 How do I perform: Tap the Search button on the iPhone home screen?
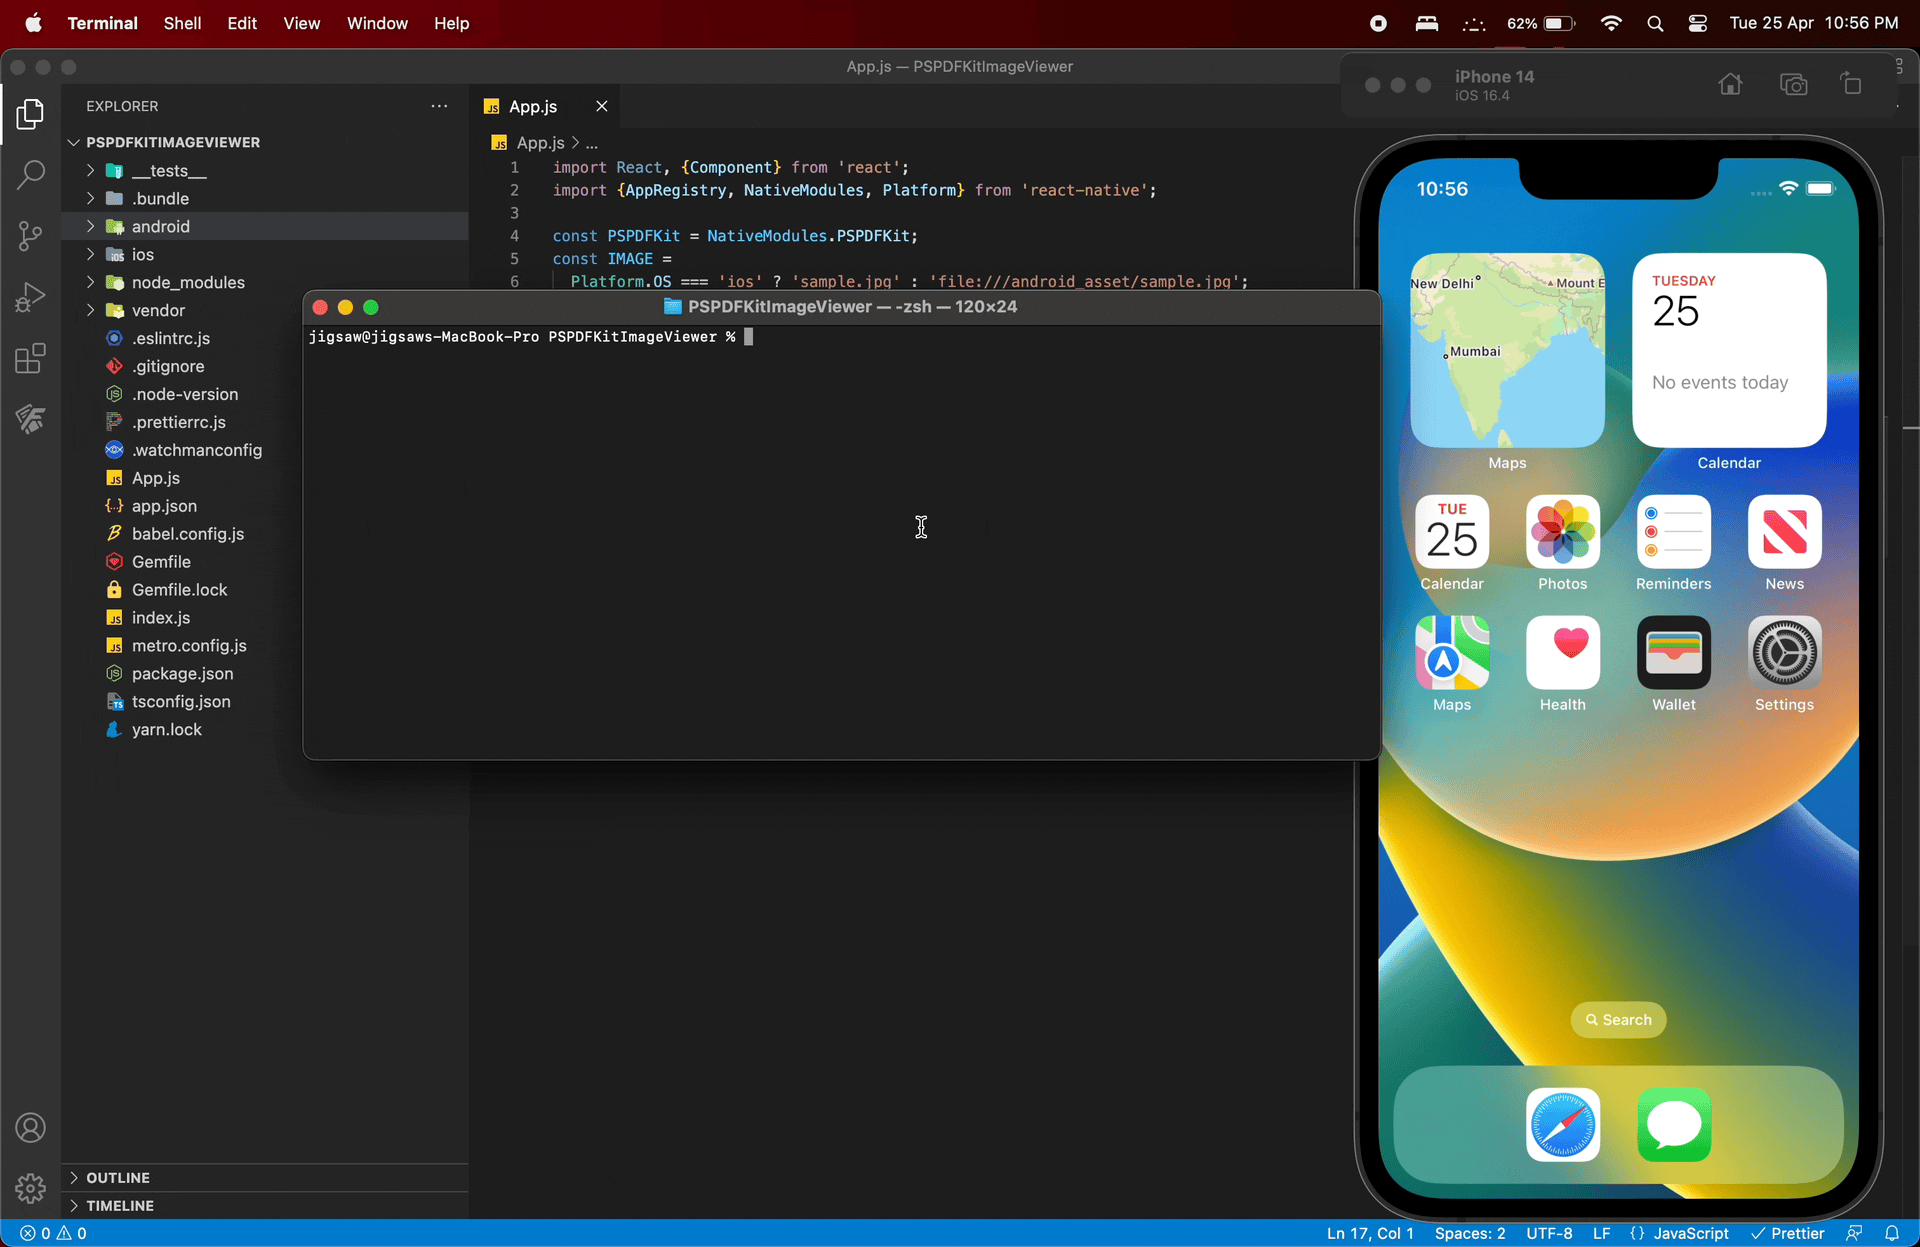[1617, 1020]
